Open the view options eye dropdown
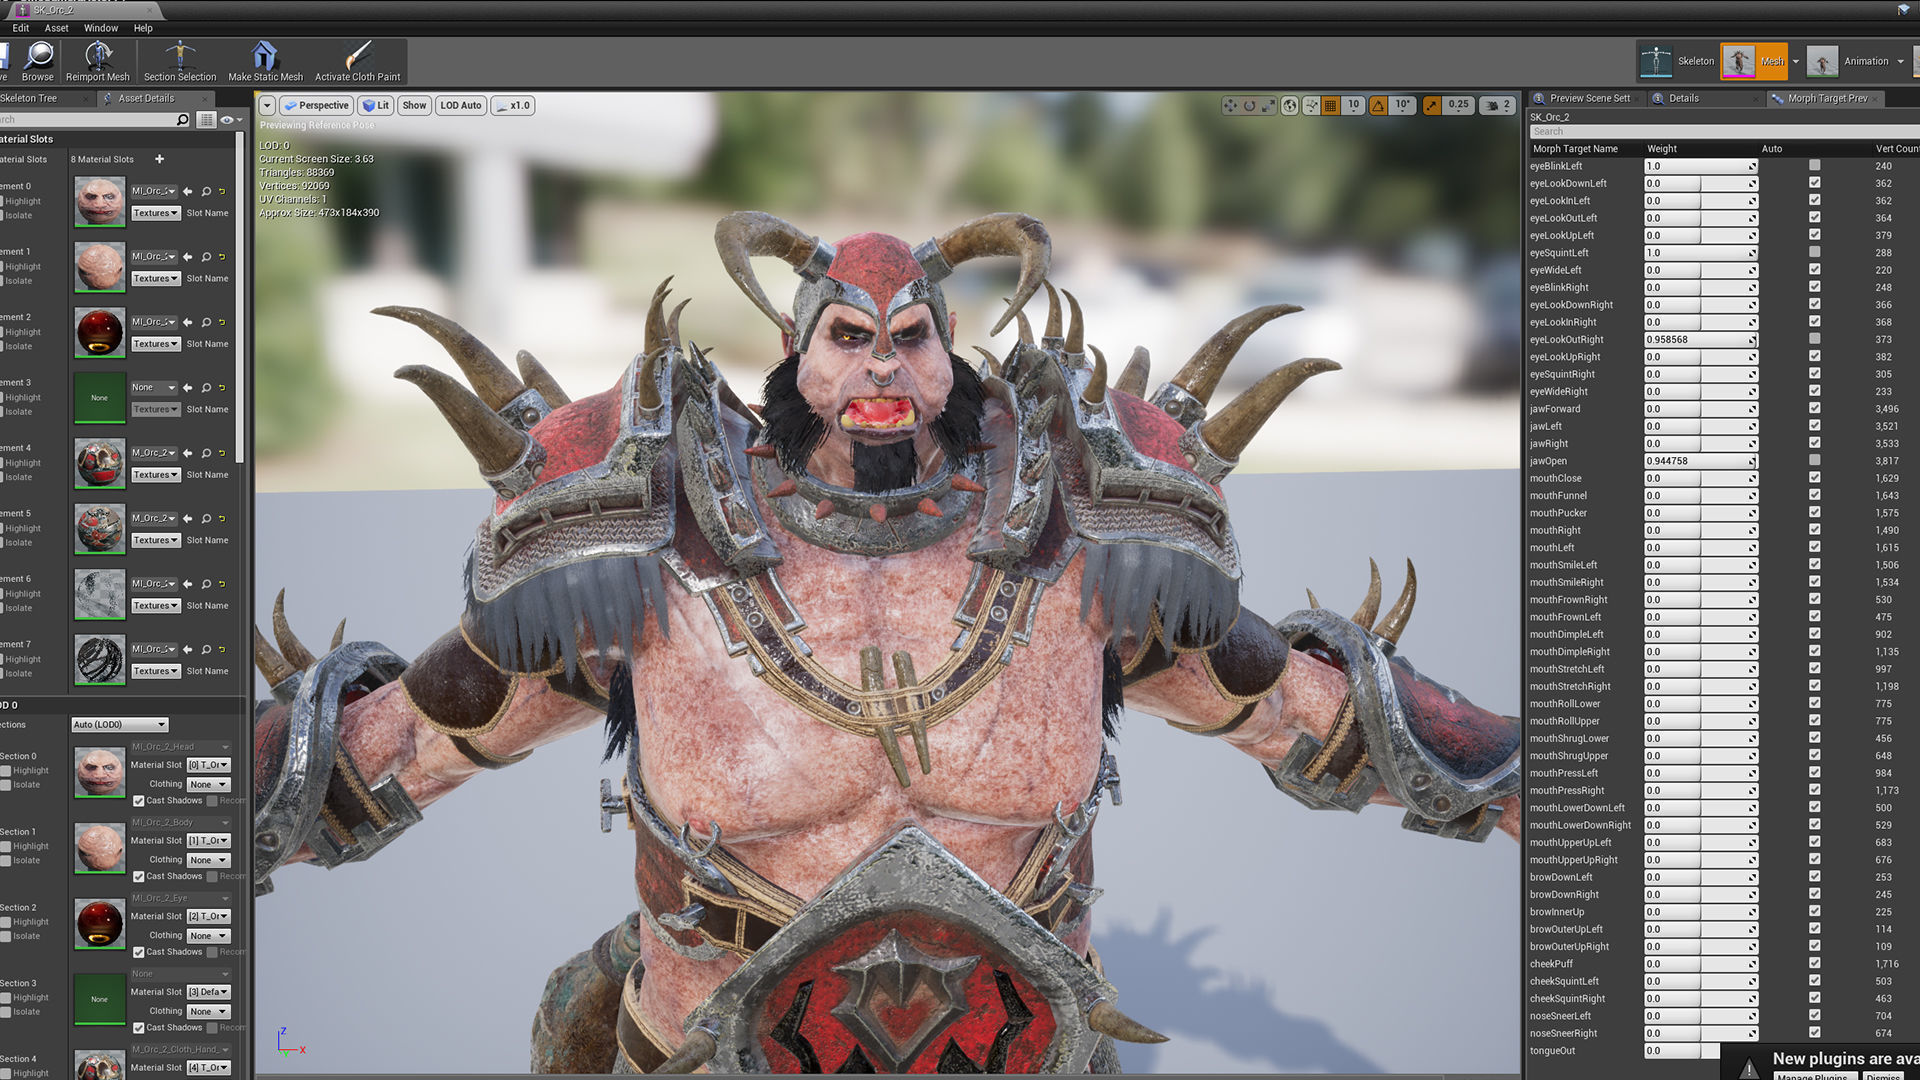The height and width of the screenshot is (1080, 1920). (x=231, y=120)
